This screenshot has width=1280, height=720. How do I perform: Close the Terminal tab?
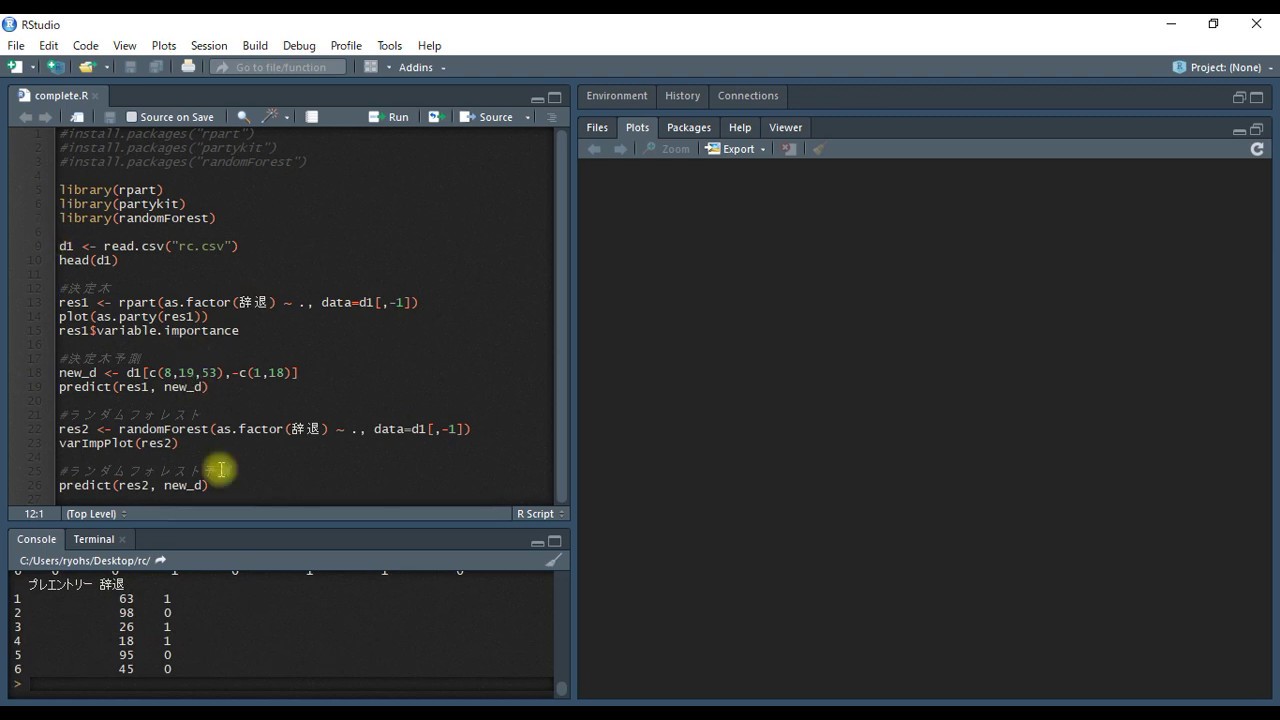coord(123,540)
